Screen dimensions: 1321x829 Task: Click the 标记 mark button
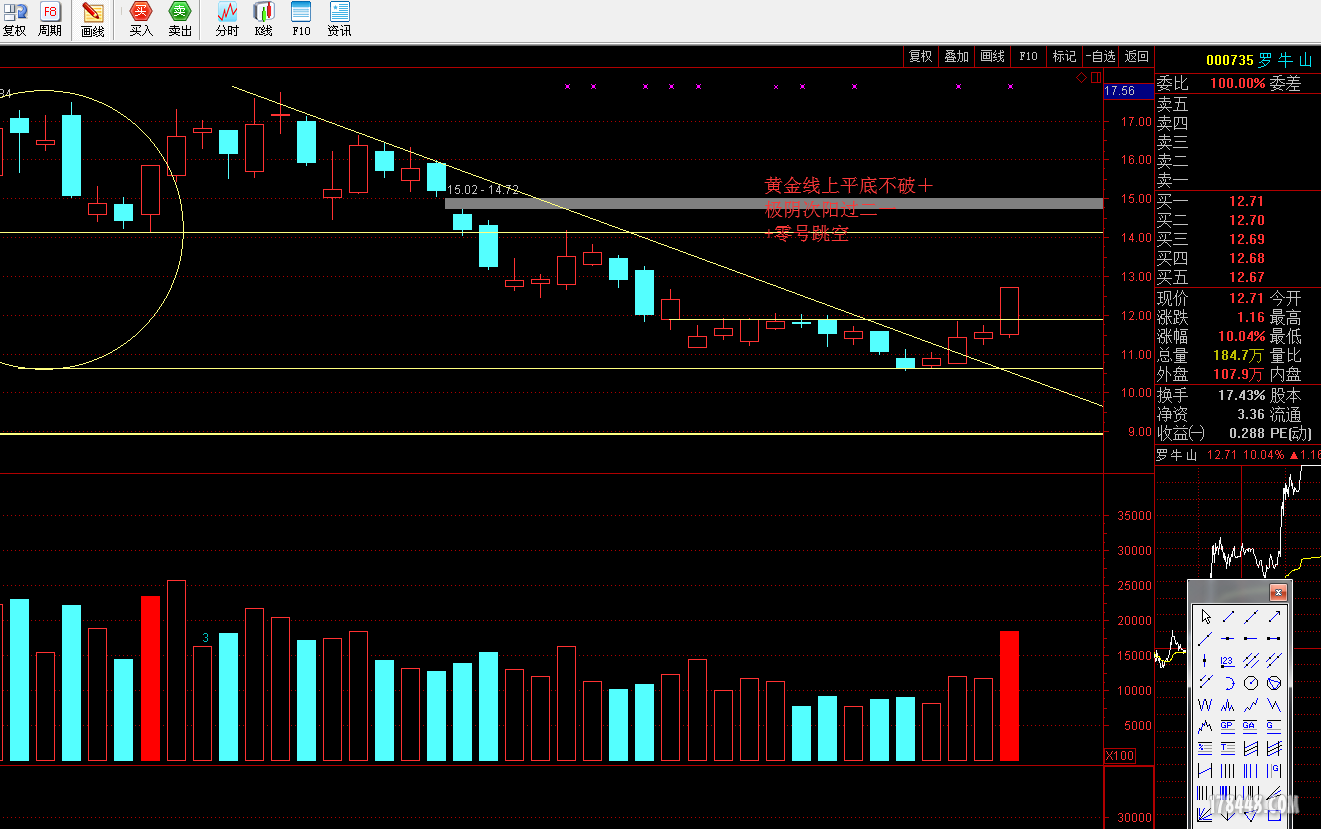[1064, 57]
